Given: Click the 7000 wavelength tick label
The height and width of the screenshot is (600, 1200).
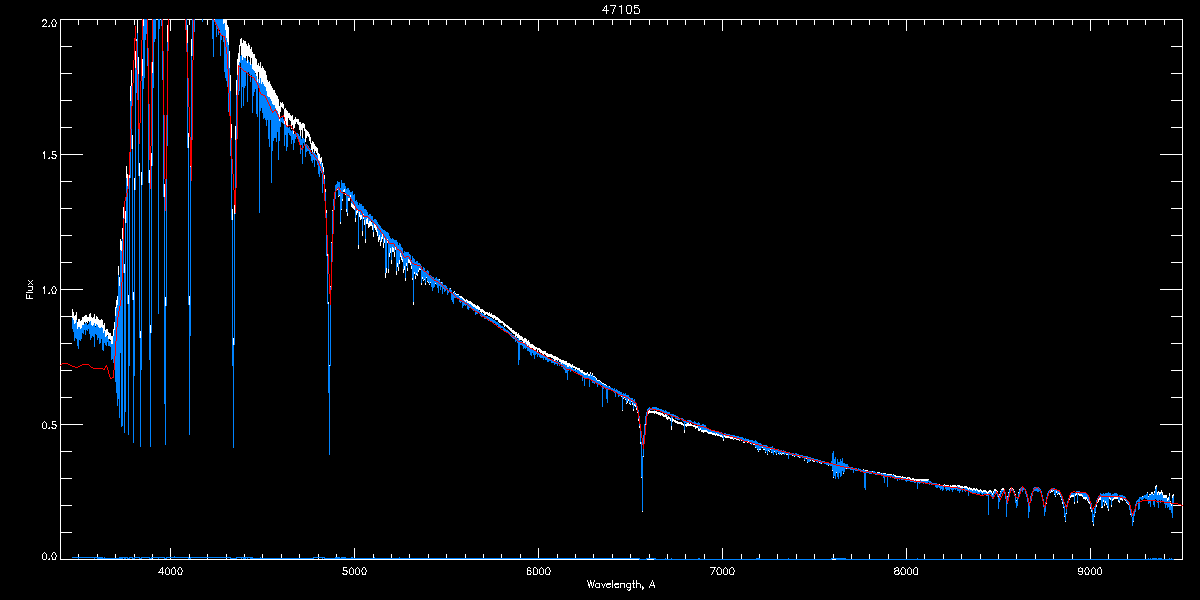Looking at the screenshot, I should click(x=722, y=571).
